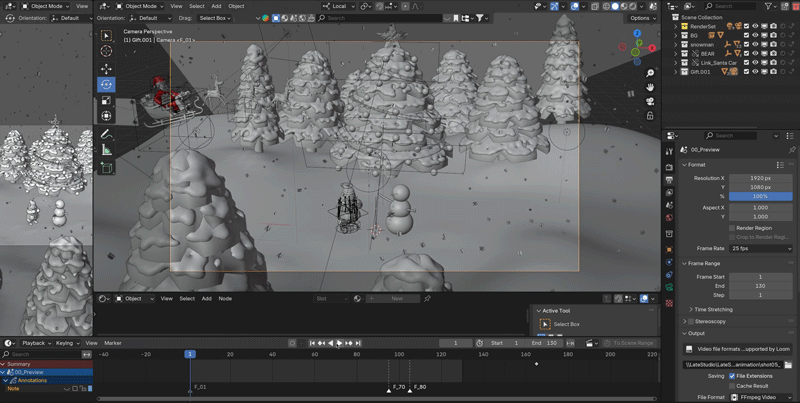This screenshot has height=403, width=800.
Task: Select the active Rotate tool
Action: tap(106, 84)
